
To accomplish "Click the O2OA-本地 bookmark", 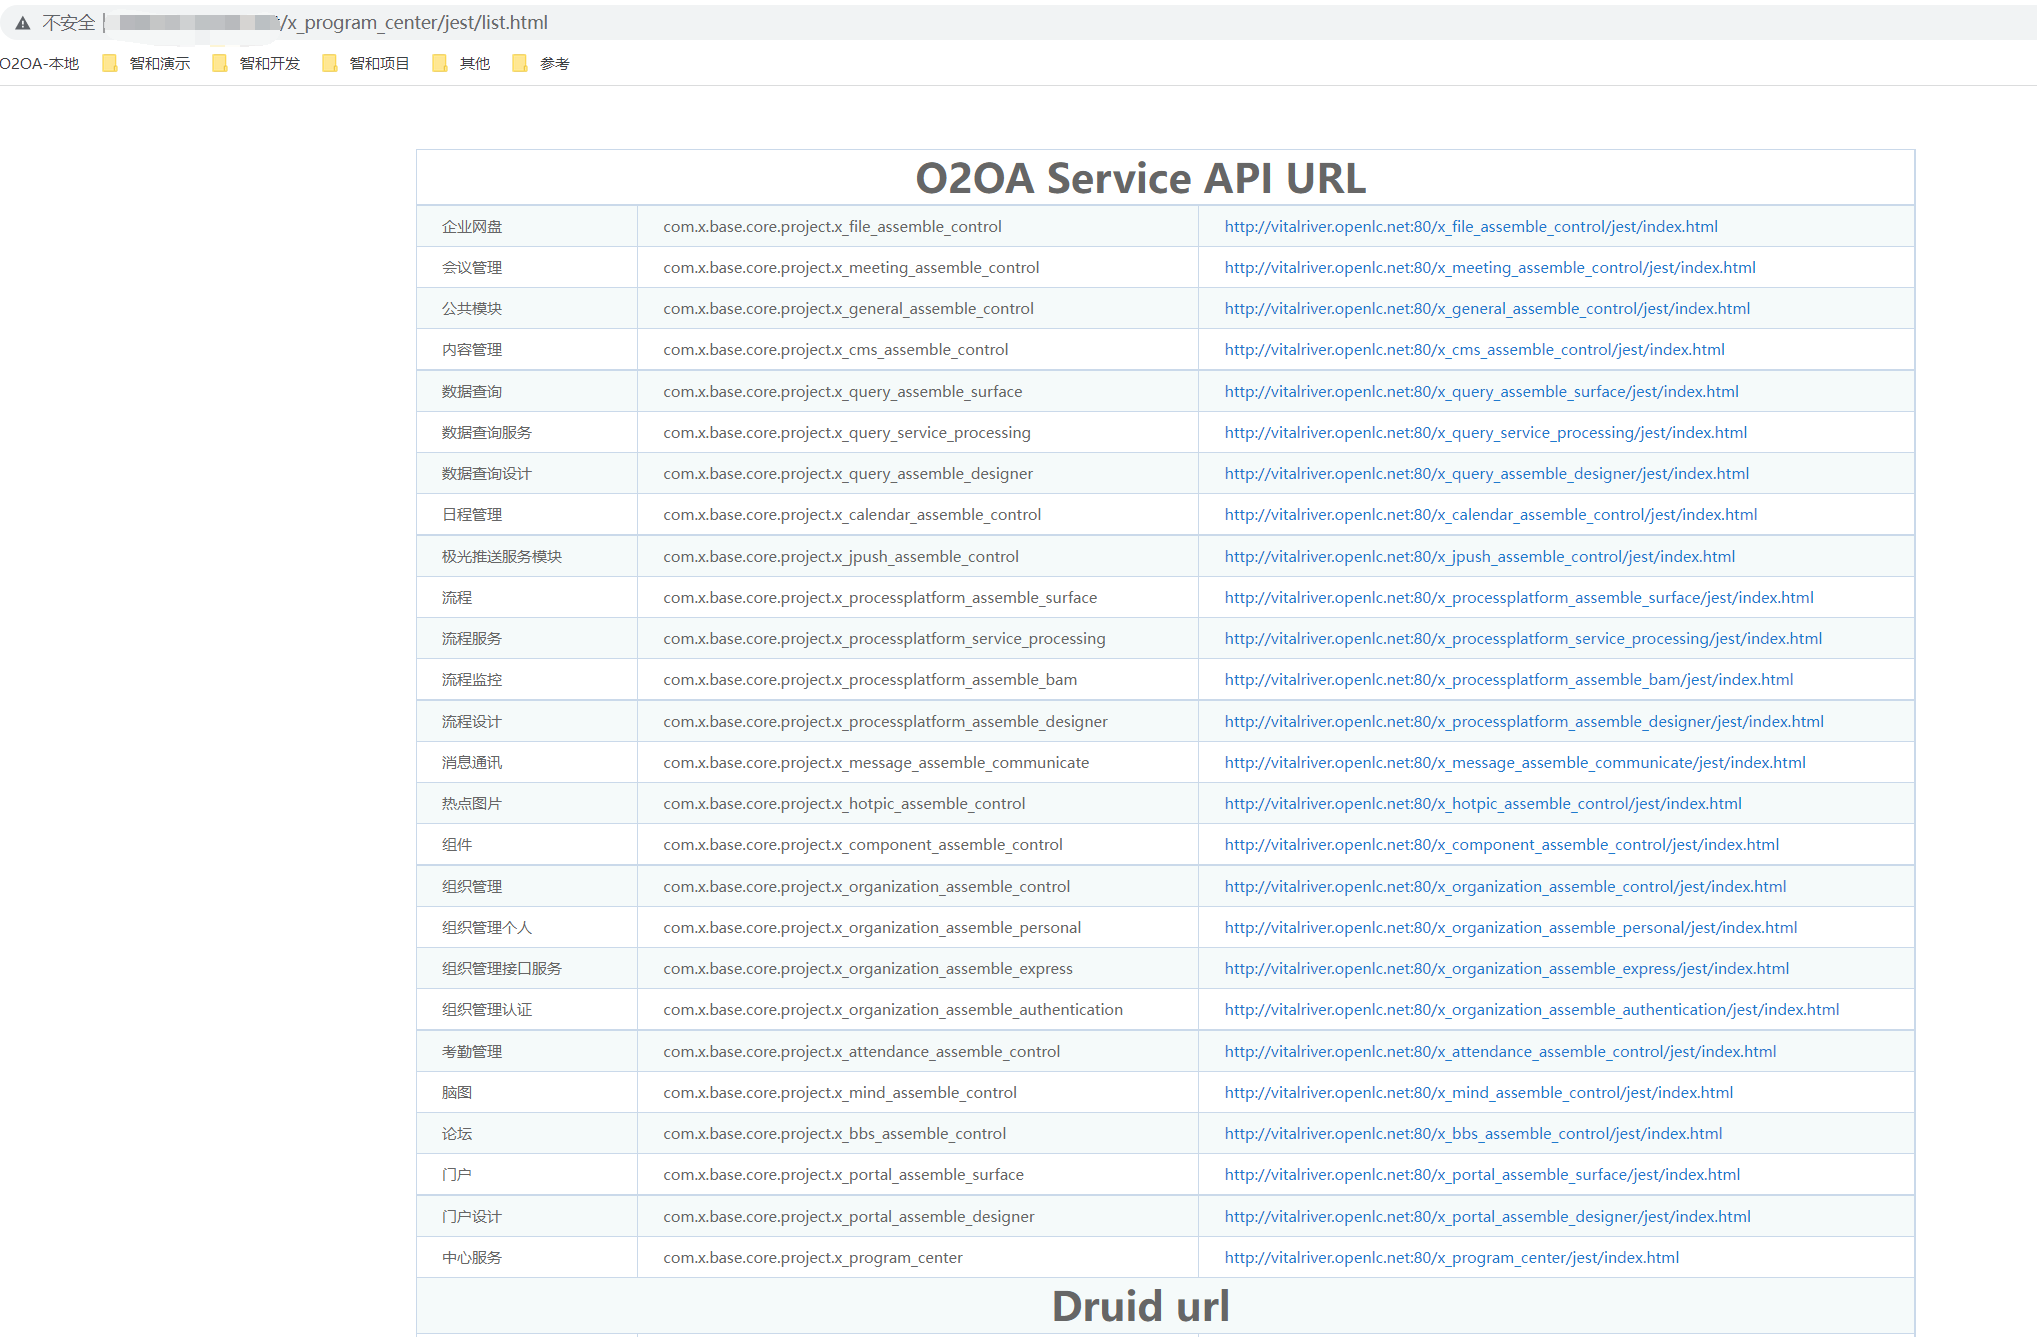I will (39, 63).
